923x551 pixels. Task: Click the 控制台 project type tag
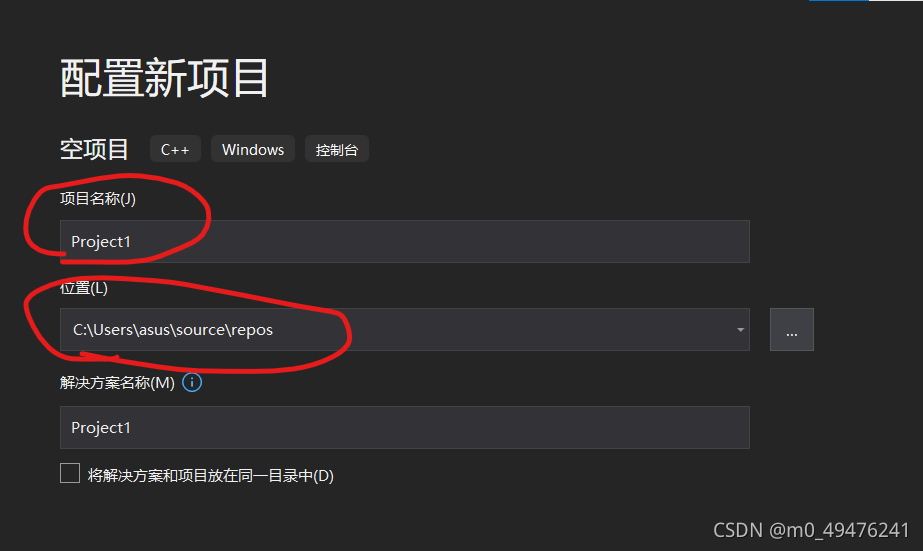click(x=337, y=150)
